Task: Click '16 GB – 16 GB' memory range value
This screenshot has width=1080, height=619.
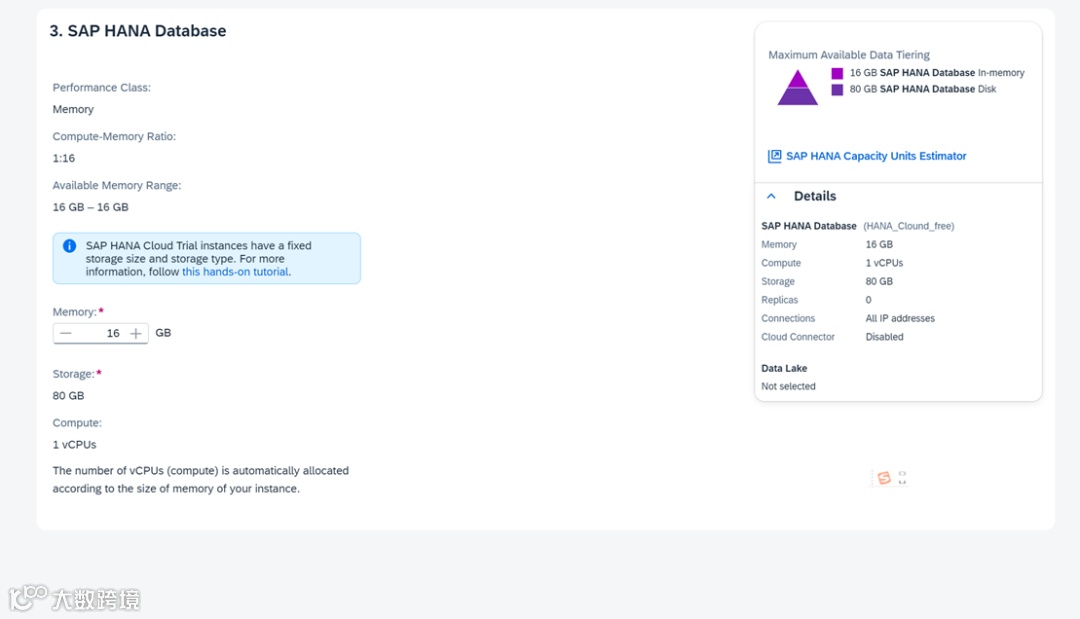Action: click(x=90, y=207)
